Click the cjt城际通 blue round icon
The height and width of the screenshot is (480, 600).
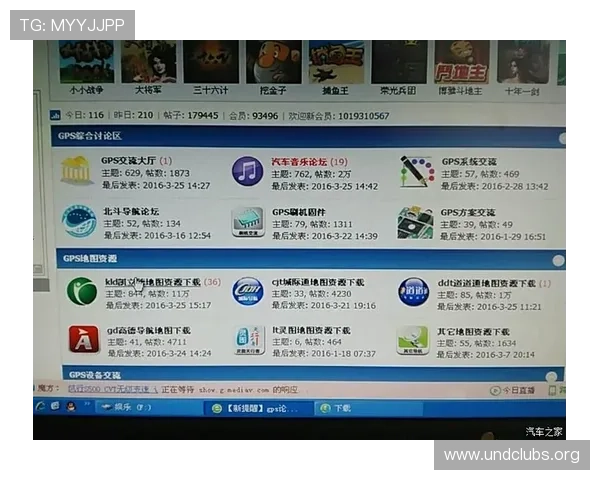tap(248, 292)
